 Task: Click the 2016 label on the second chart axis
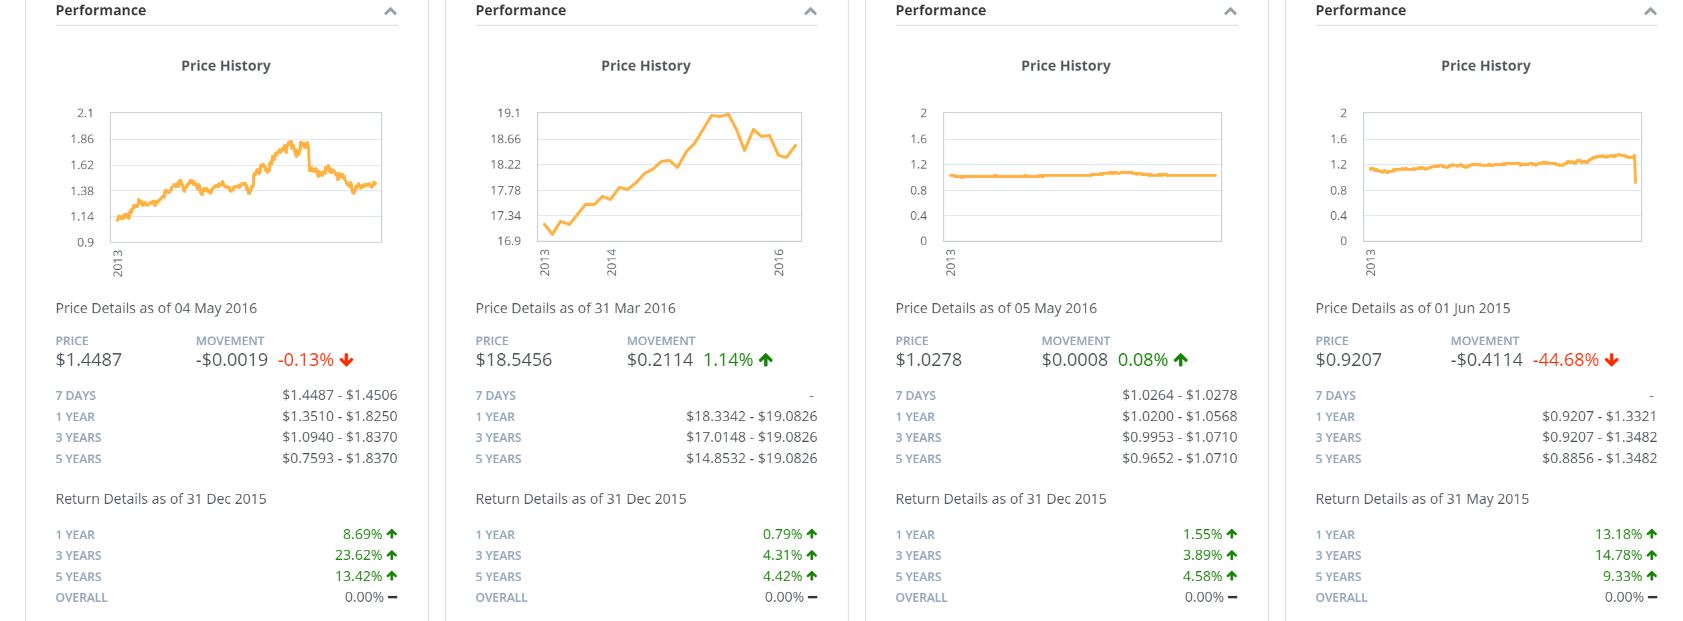(x=780, y=262)
